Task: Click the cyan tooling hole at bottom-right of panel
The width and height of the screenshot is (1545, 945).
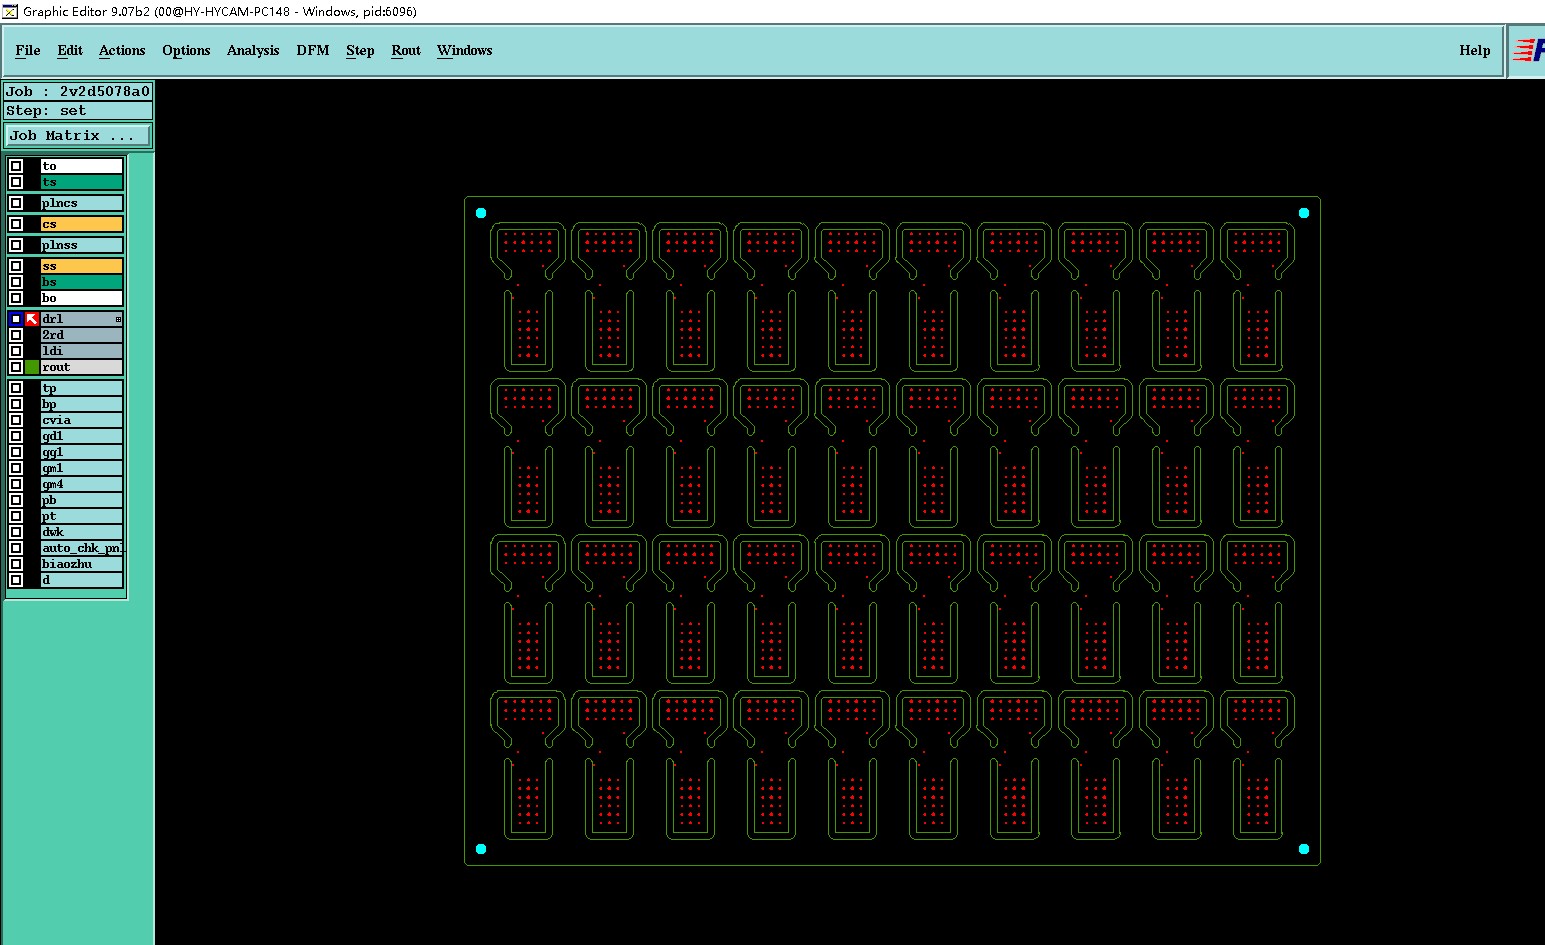Action: point(1304,849)
